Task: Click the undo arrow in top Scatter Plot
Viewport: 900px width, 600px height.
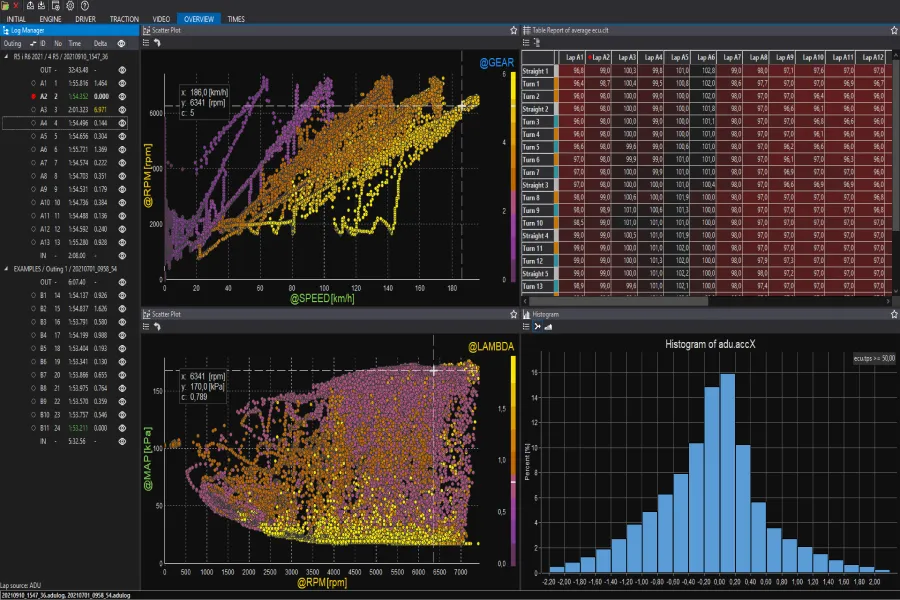Action: coord(157,43)
